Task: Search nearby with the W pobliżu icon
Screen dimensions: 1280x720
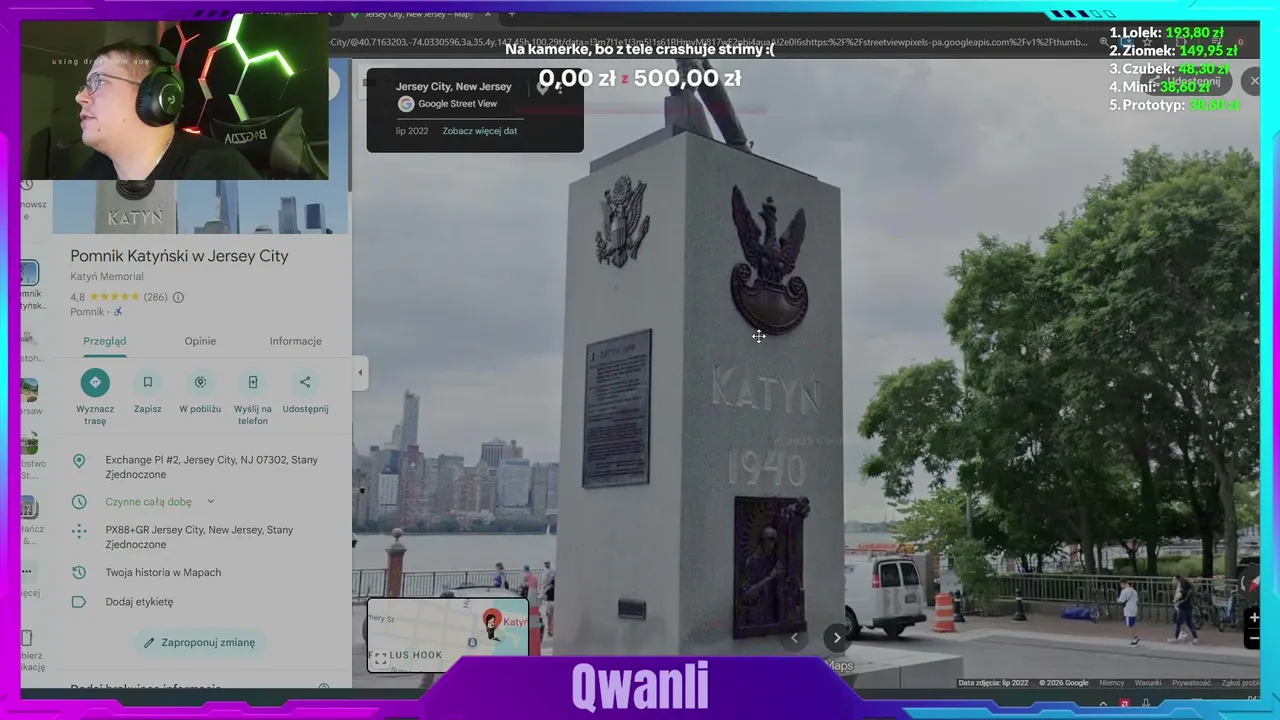Action: pyautogui.click(x=200, y=382)
